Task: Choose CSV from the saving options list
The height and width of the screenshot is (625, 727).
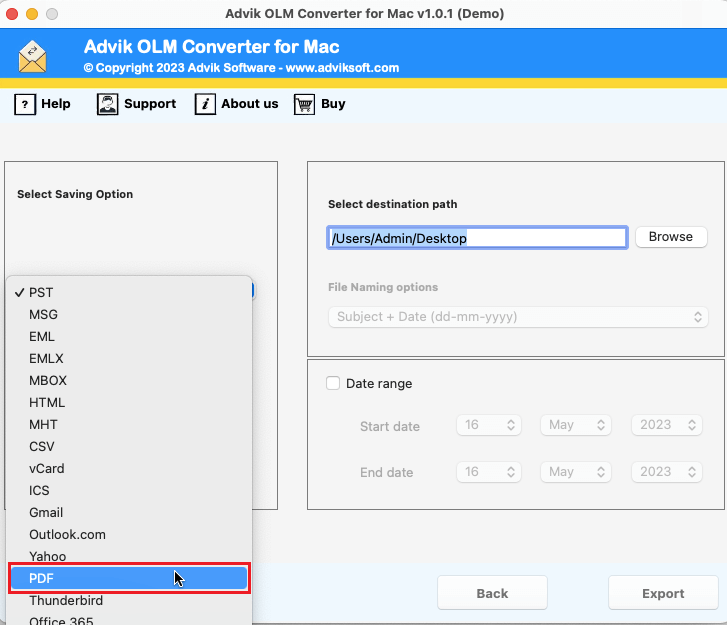Action: pyautogui.click(x=129, y=446)
